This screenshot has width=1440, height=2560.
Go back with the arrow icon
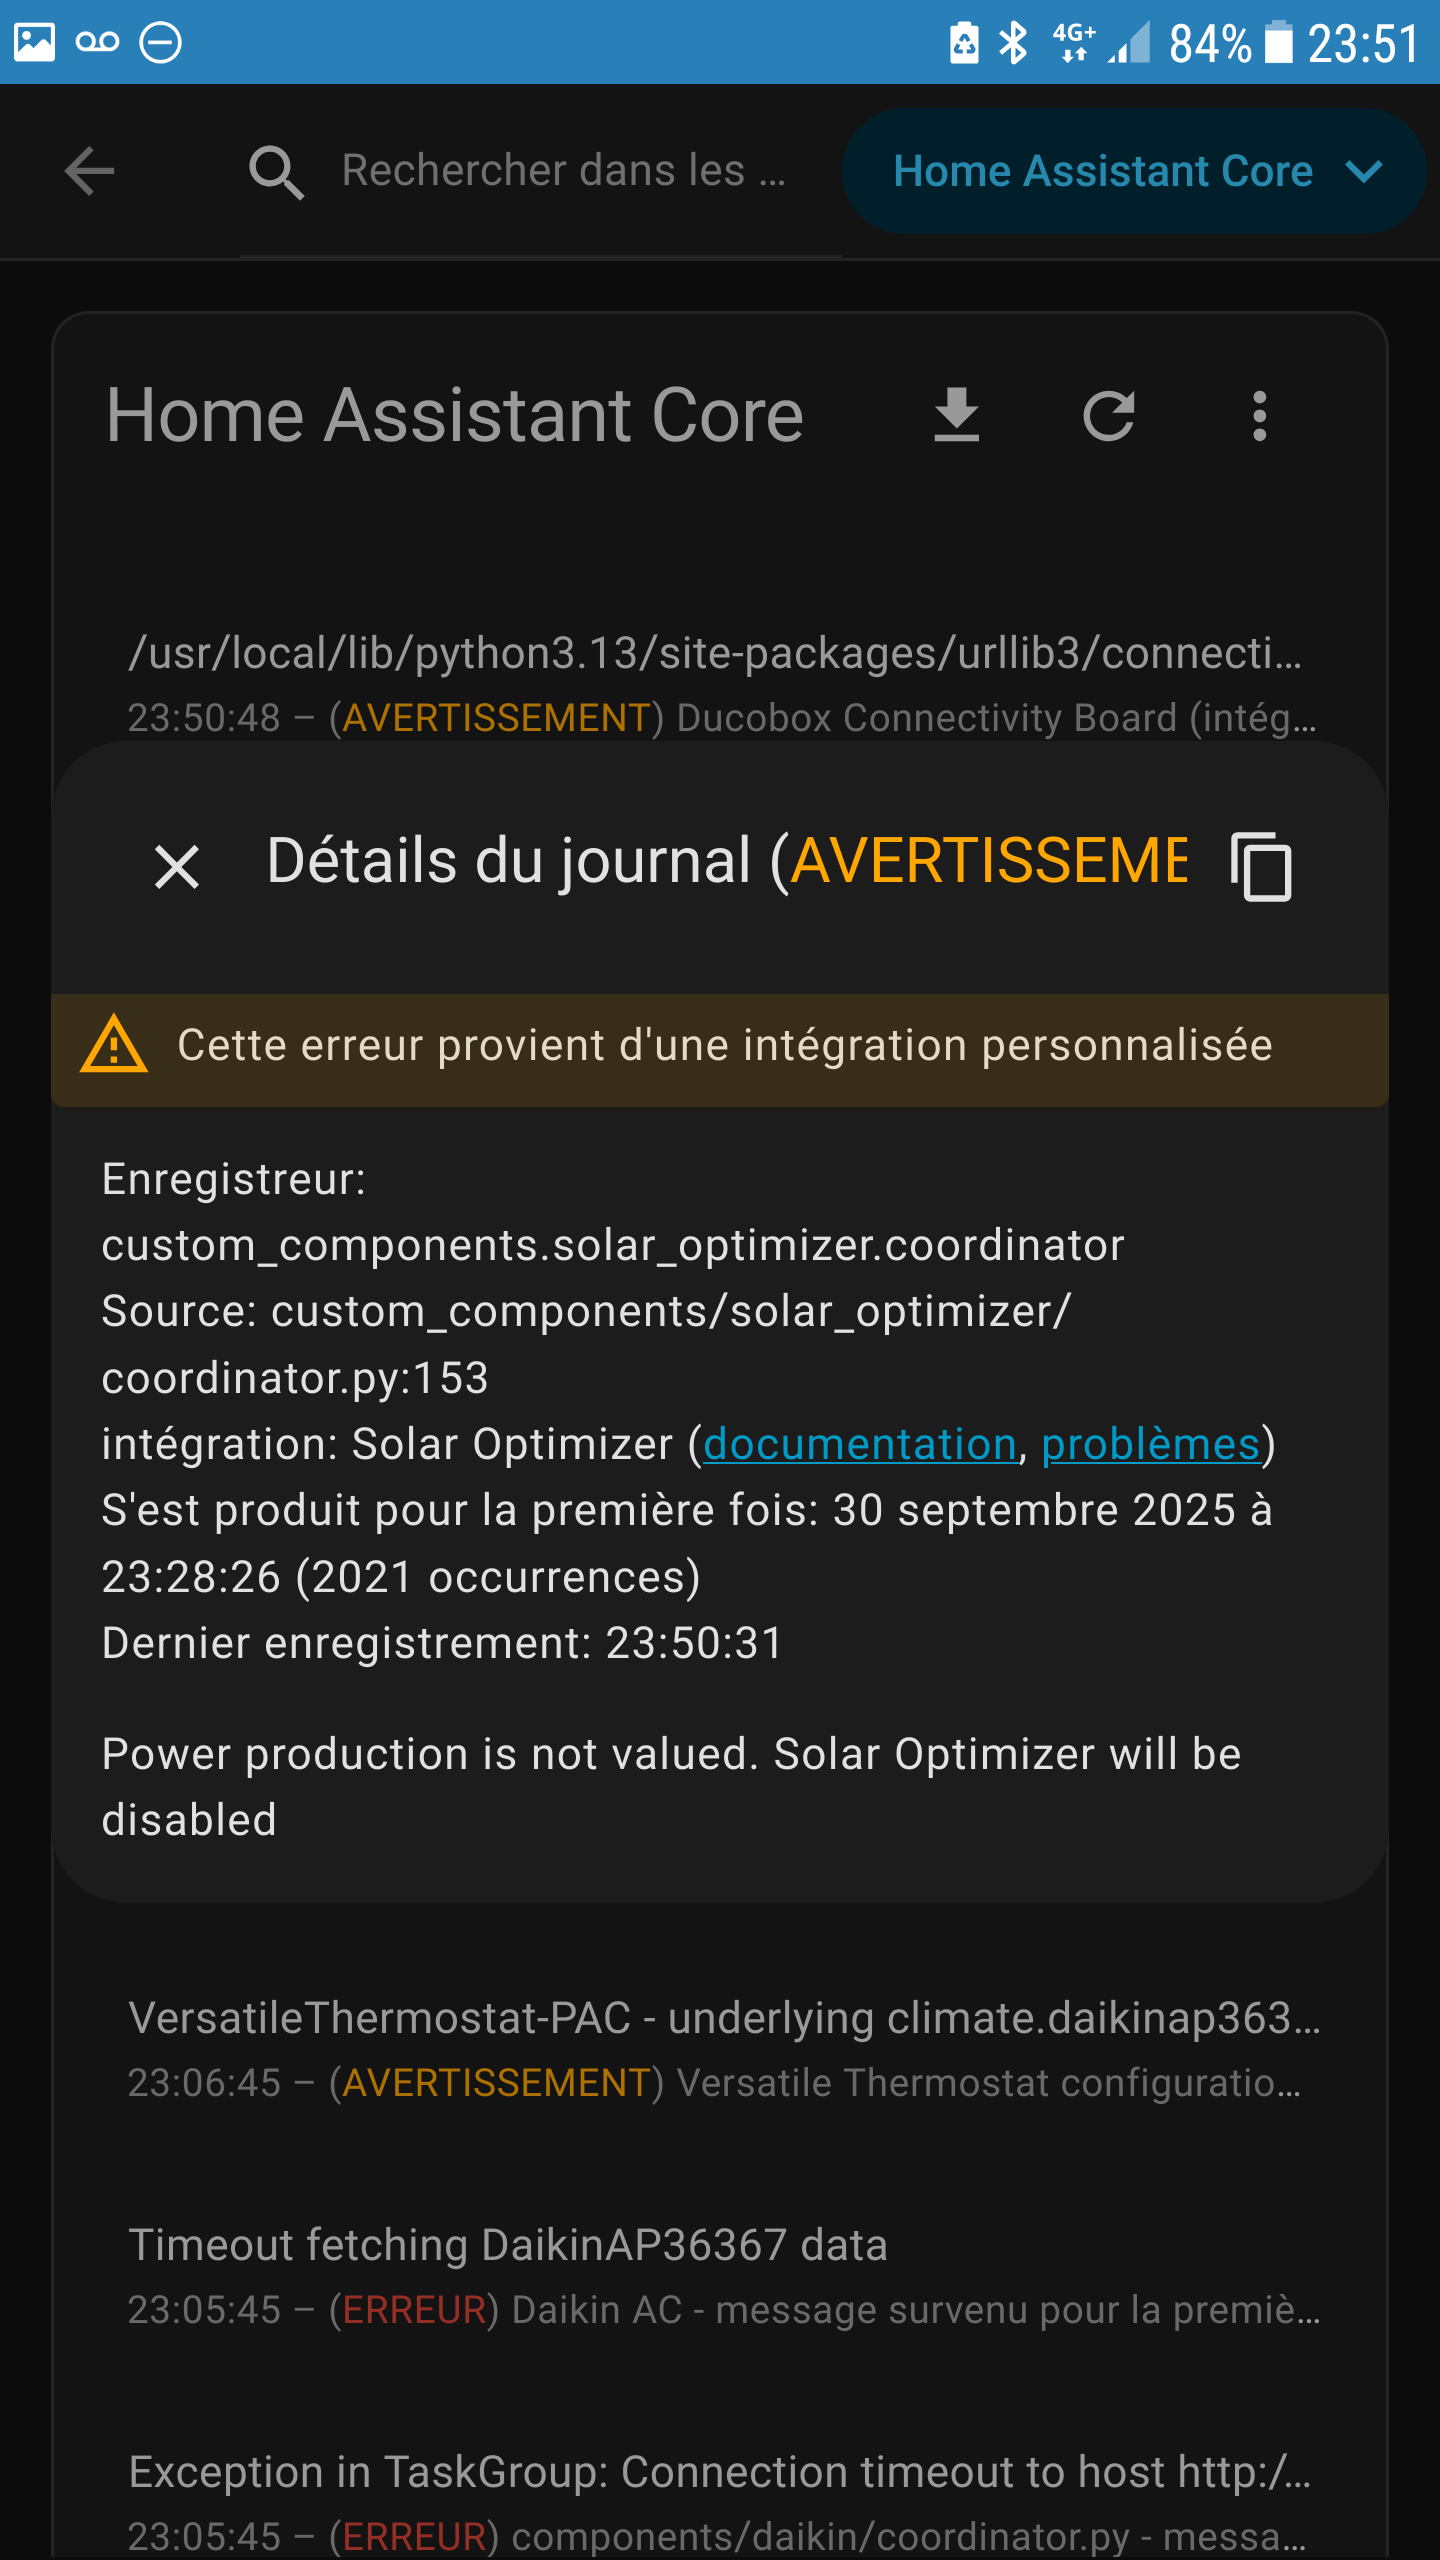90,171
